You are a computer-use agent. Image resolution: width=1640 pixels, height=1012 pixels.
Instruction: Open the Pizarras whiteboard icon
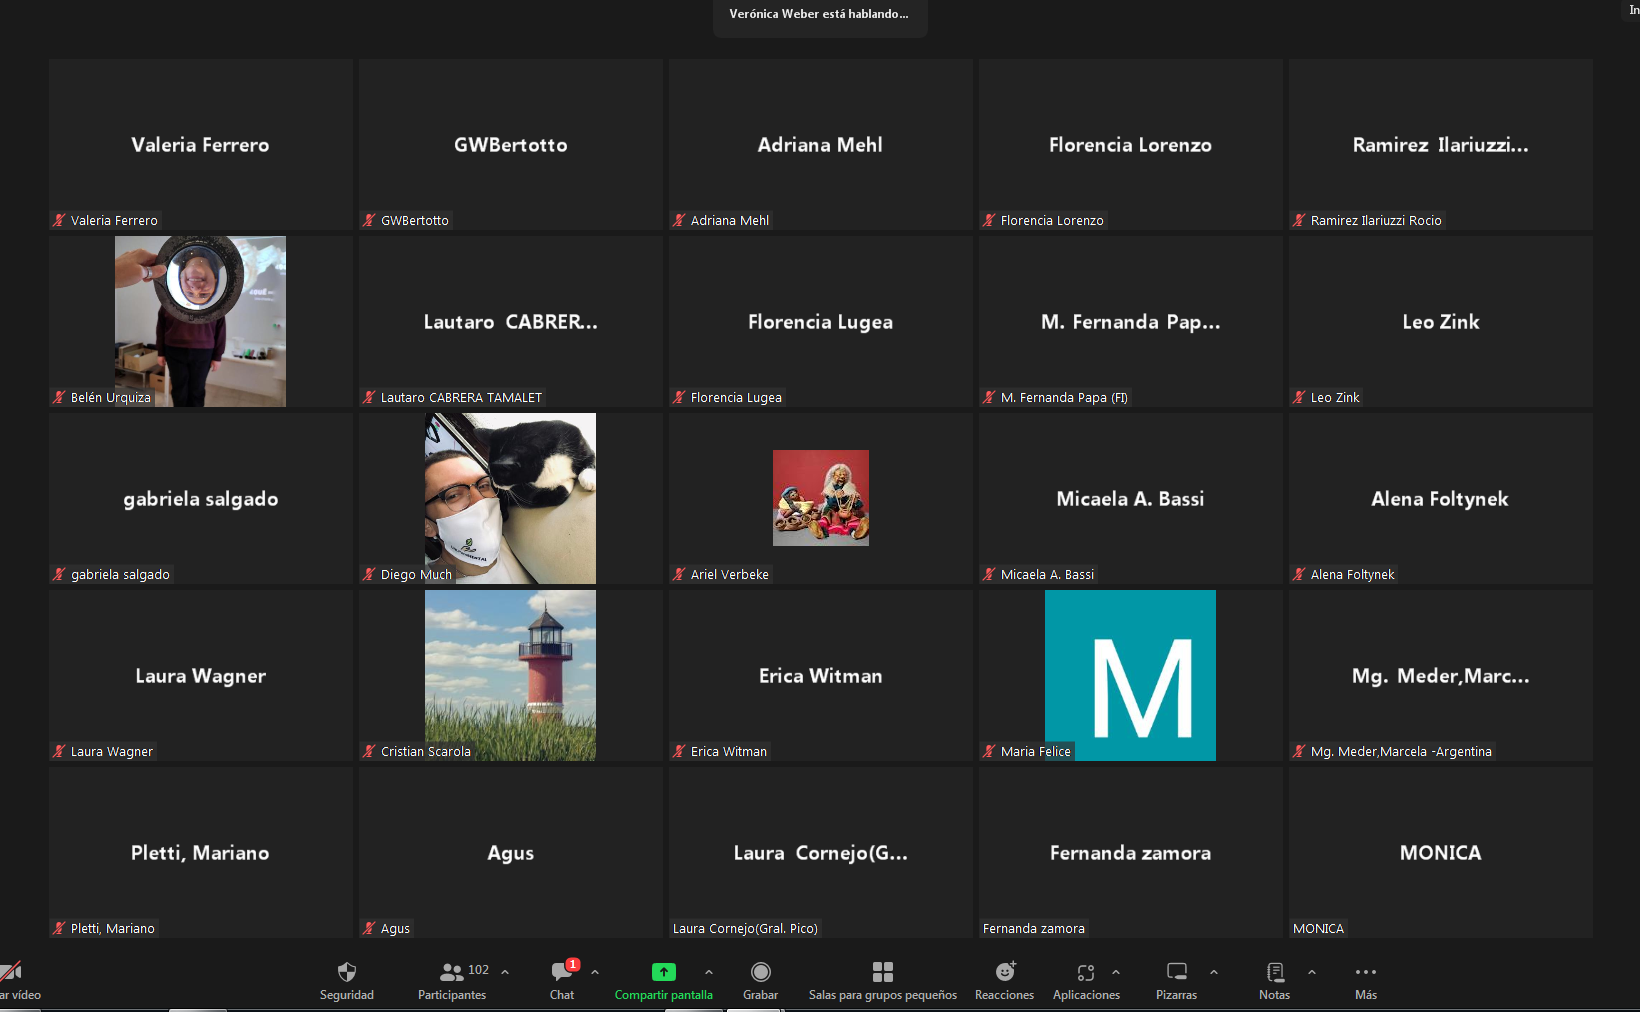(x=1177, y=972)
